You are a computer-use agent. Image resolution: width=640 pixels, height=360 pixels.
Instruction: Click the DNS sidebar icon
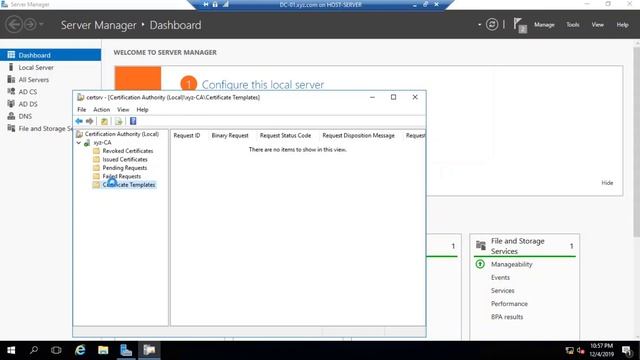pyautogui.click(x=11, y=116)
